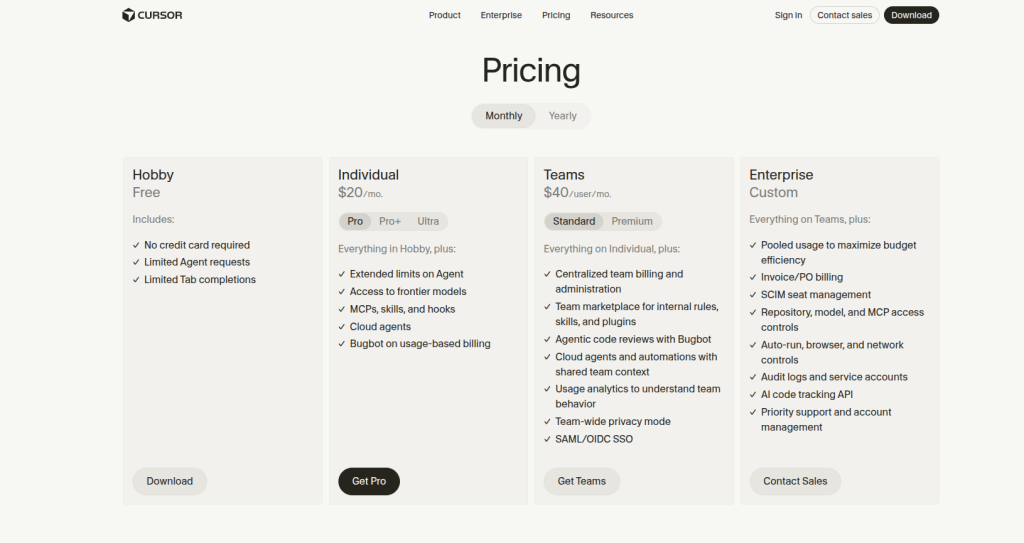Pick the Premium Teams tier
The image size is (1024, 543).
pos(632,222)
